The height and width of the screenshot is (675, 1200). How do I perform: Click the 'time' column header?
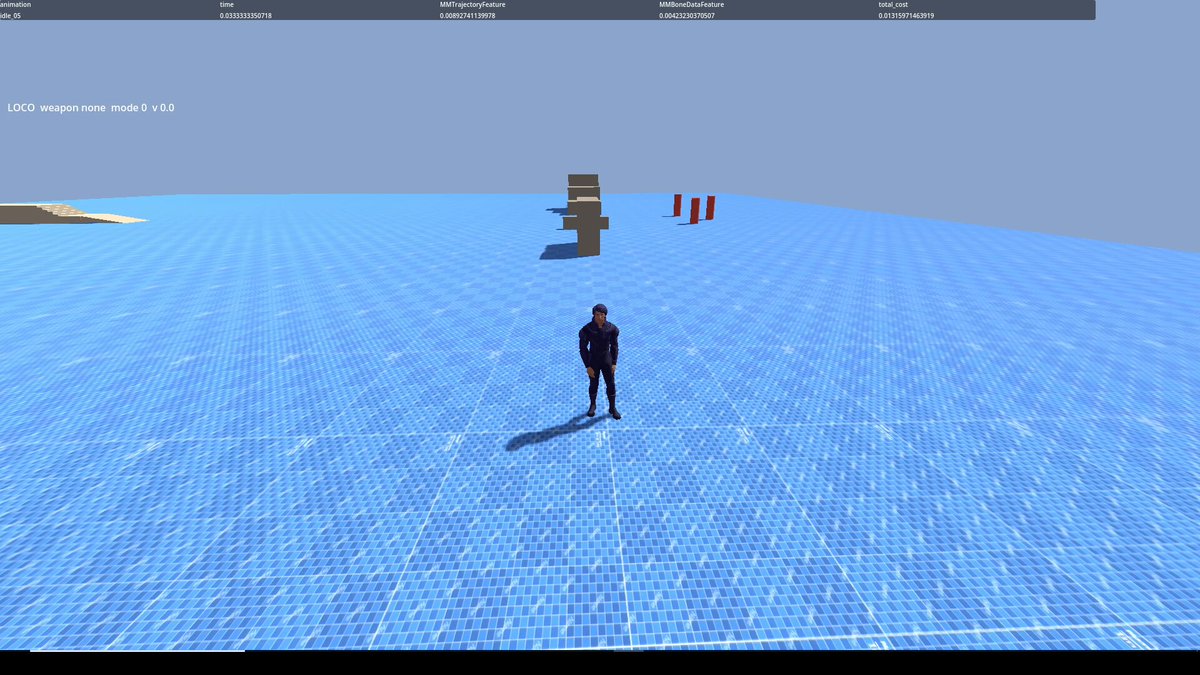227,5
